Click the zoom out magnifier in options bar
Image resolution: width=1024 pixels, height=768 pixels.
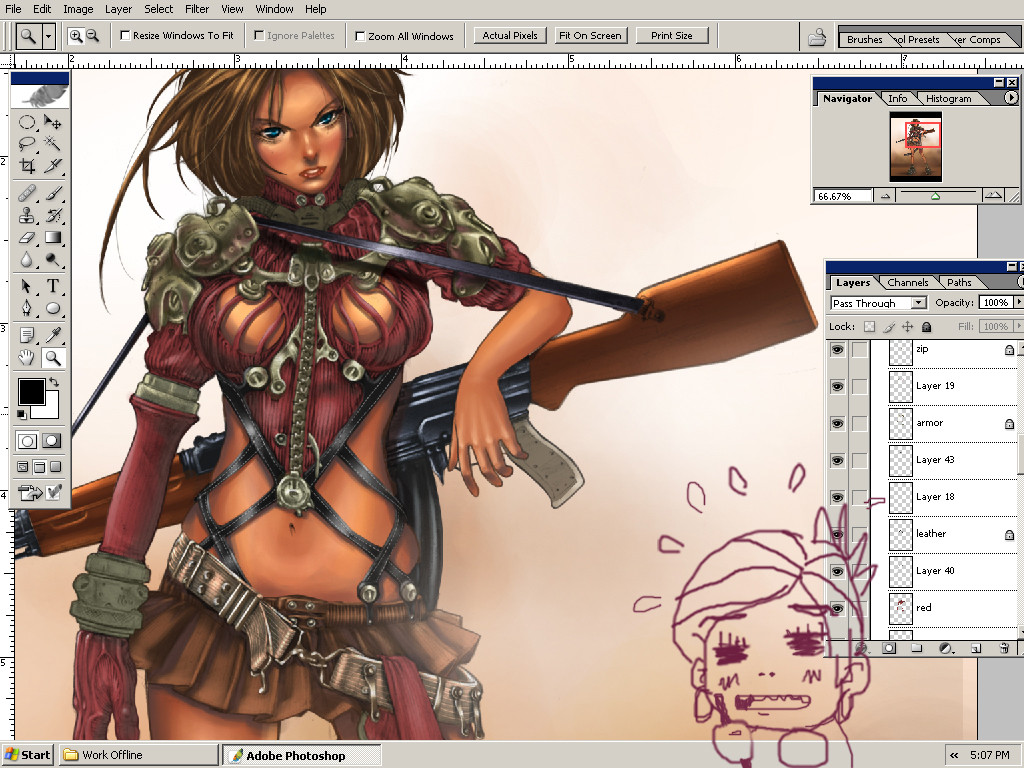point(93,36)
